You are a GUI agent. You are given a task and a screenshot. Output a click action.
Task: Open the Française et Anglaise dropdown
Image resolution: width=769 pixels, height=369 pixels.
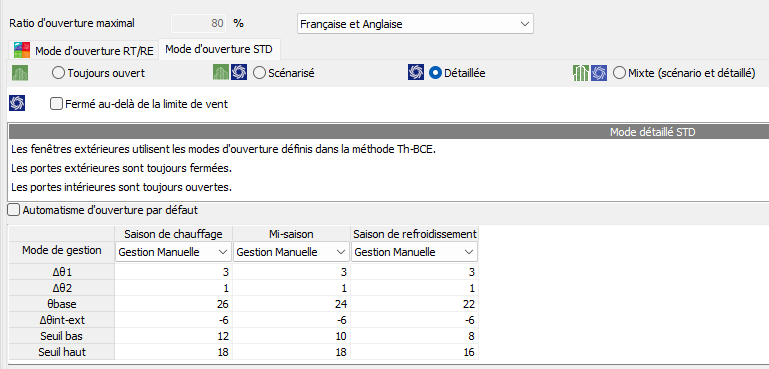click(x=415, y=24)
